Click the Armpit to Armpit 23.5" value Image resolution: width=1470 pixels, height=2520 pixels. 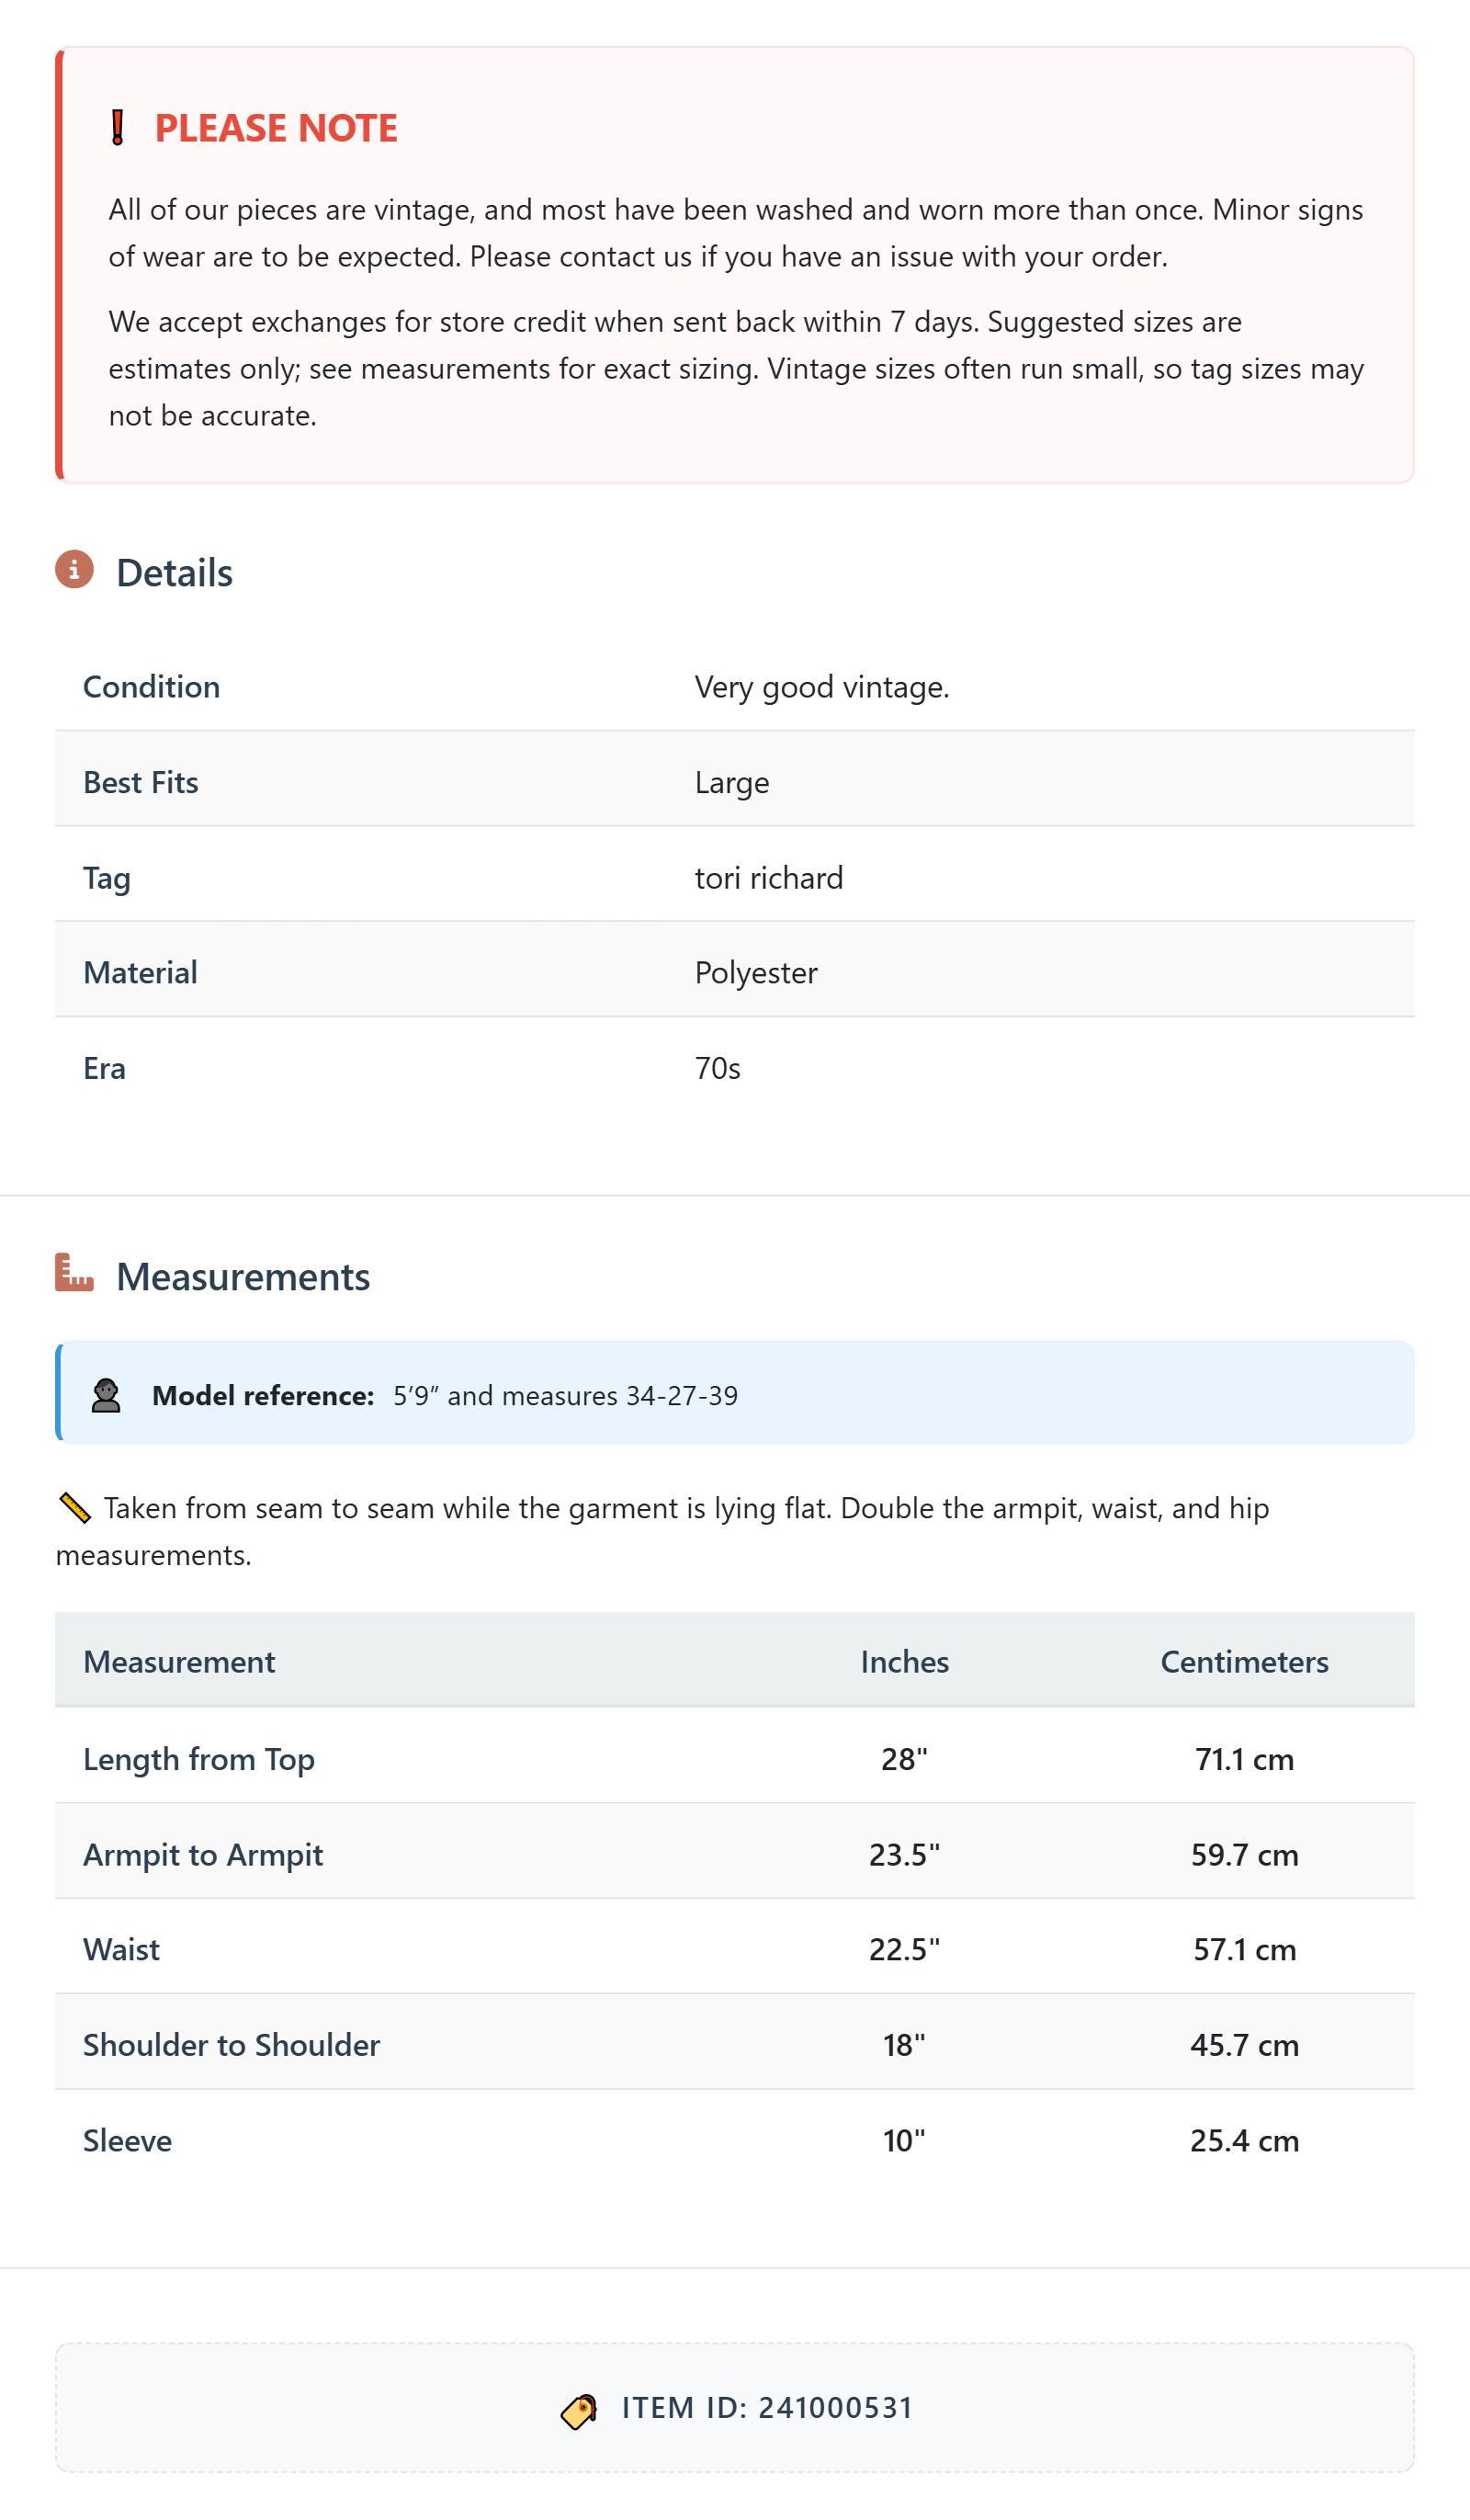[904, 1854]
